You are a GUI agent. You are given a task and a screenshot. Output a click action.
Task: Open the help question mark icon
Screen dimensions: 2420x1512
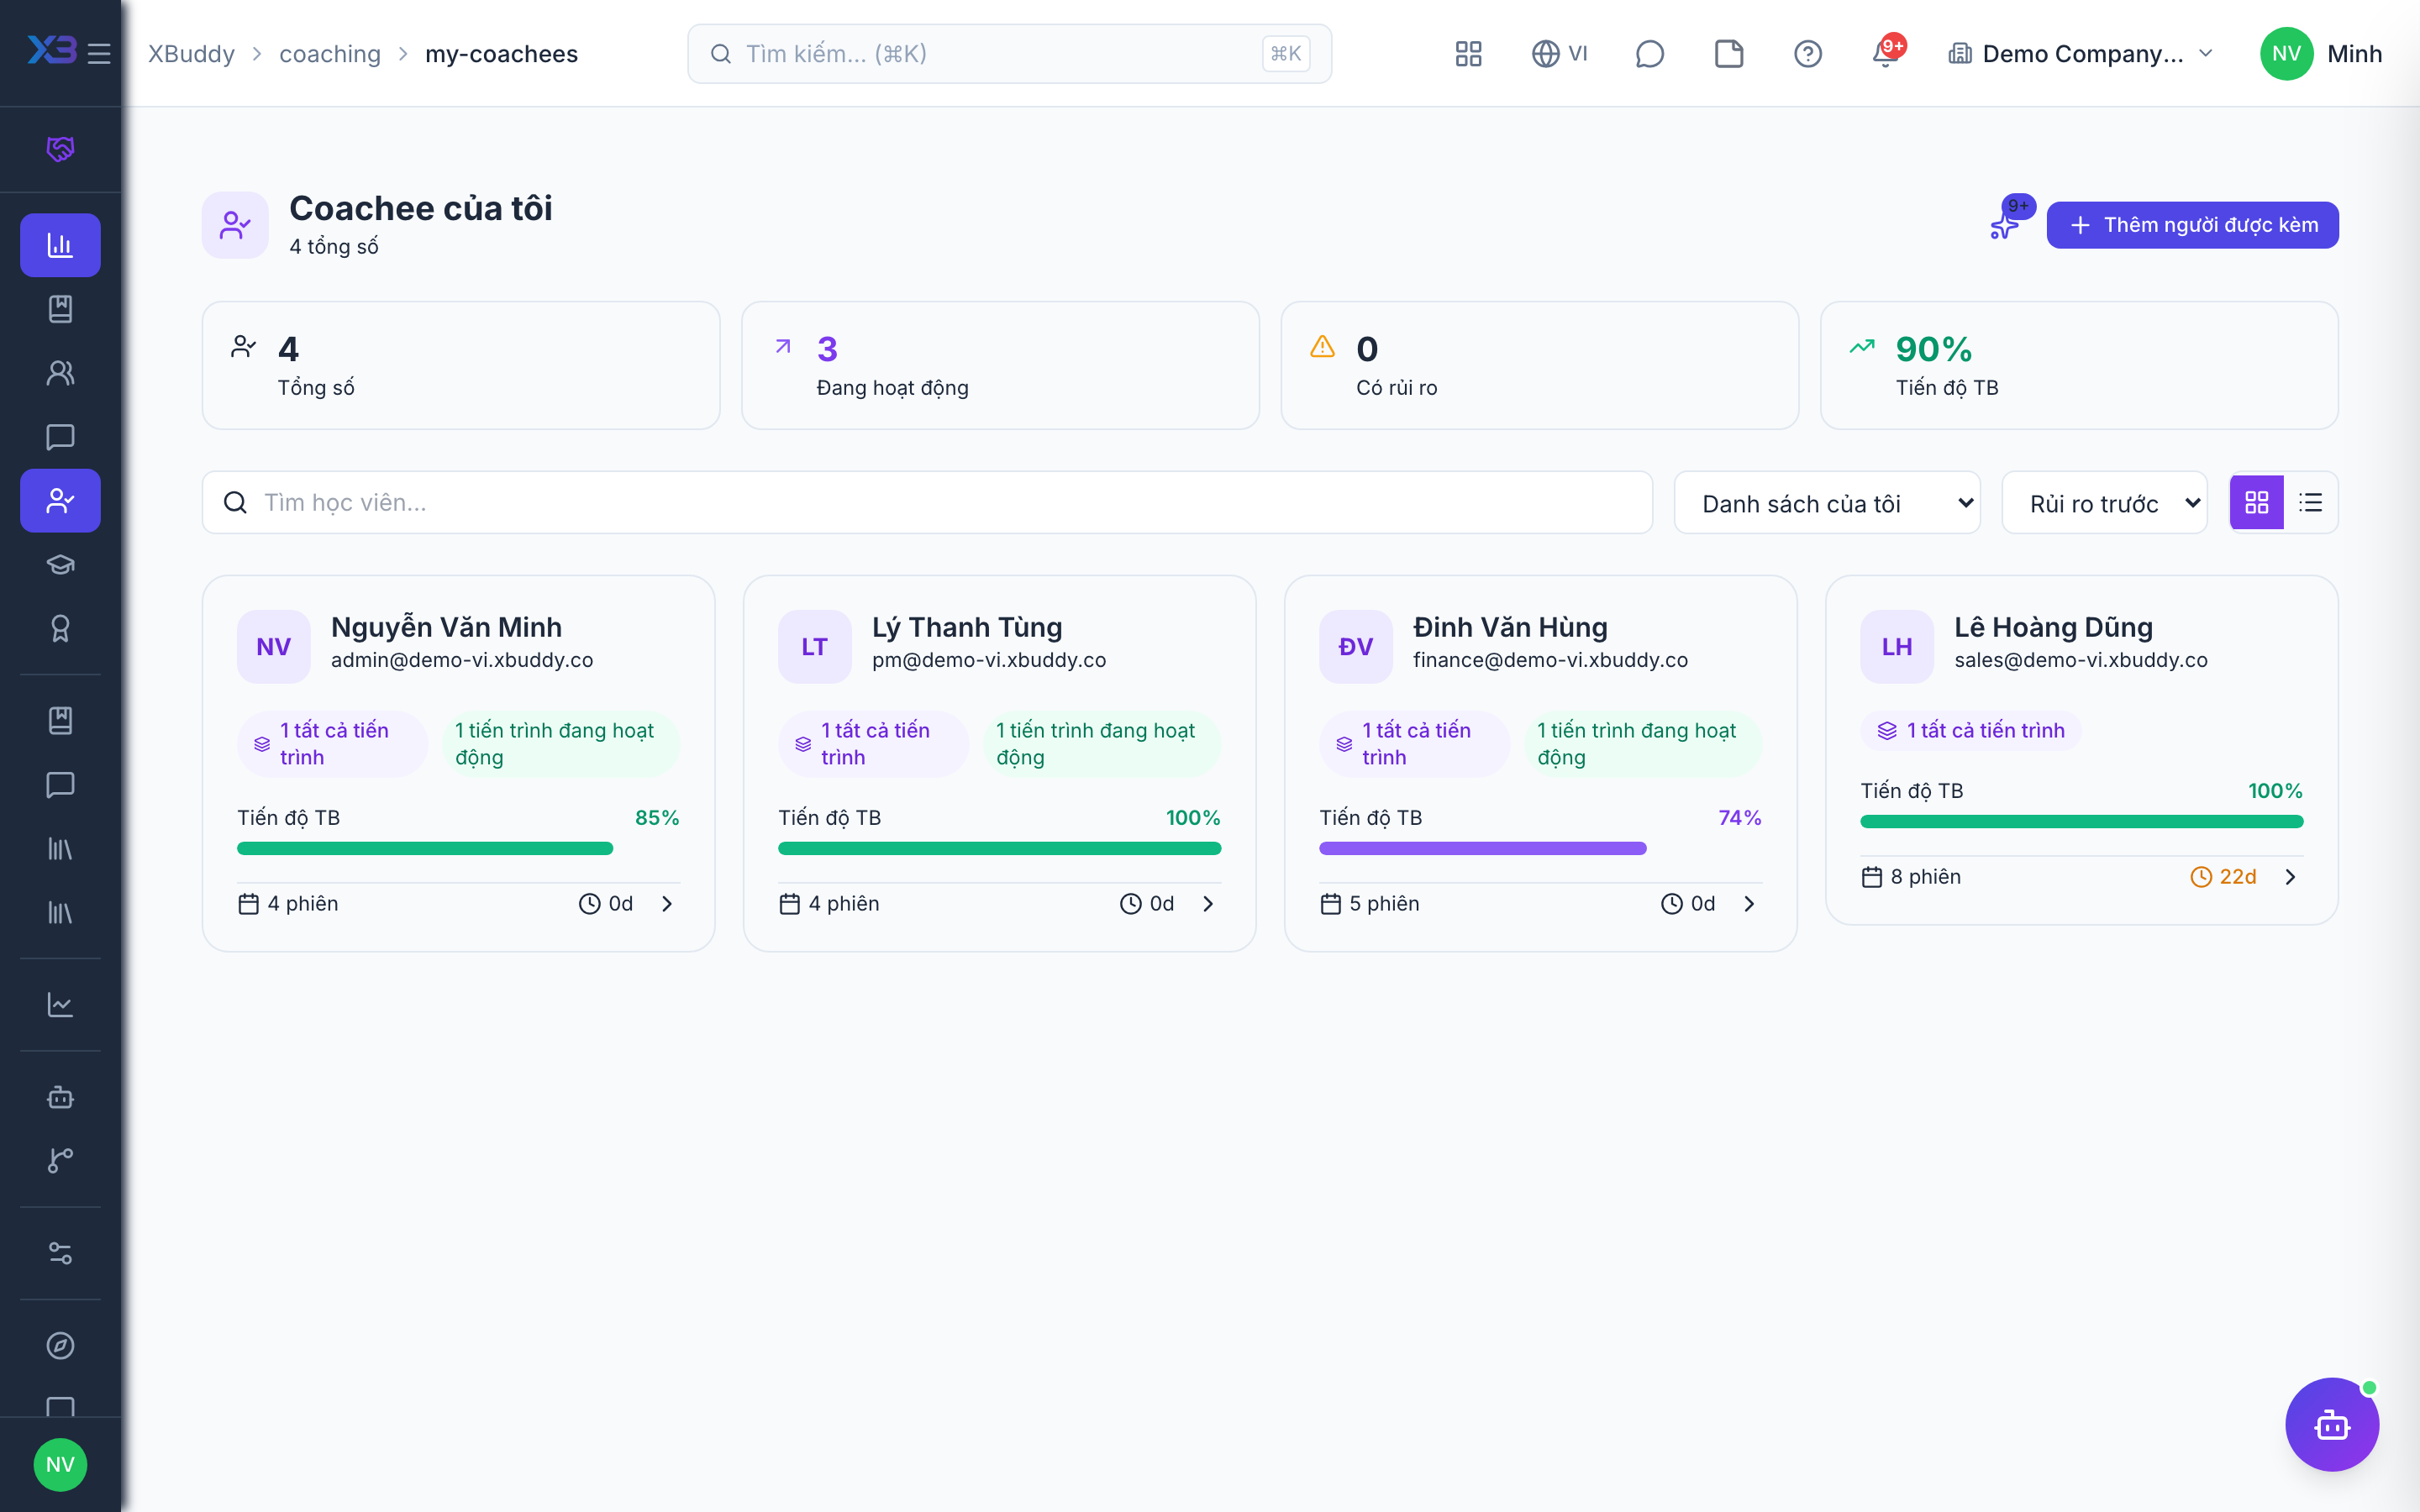[1807, 54]
